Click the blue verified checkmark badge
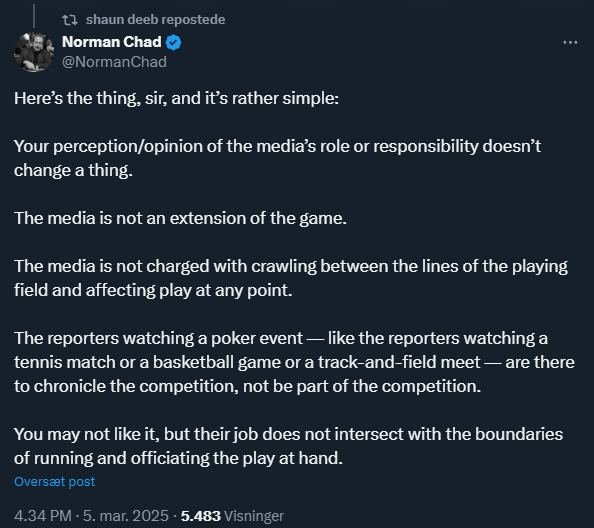Screen dimensions: 594x528 174,42
